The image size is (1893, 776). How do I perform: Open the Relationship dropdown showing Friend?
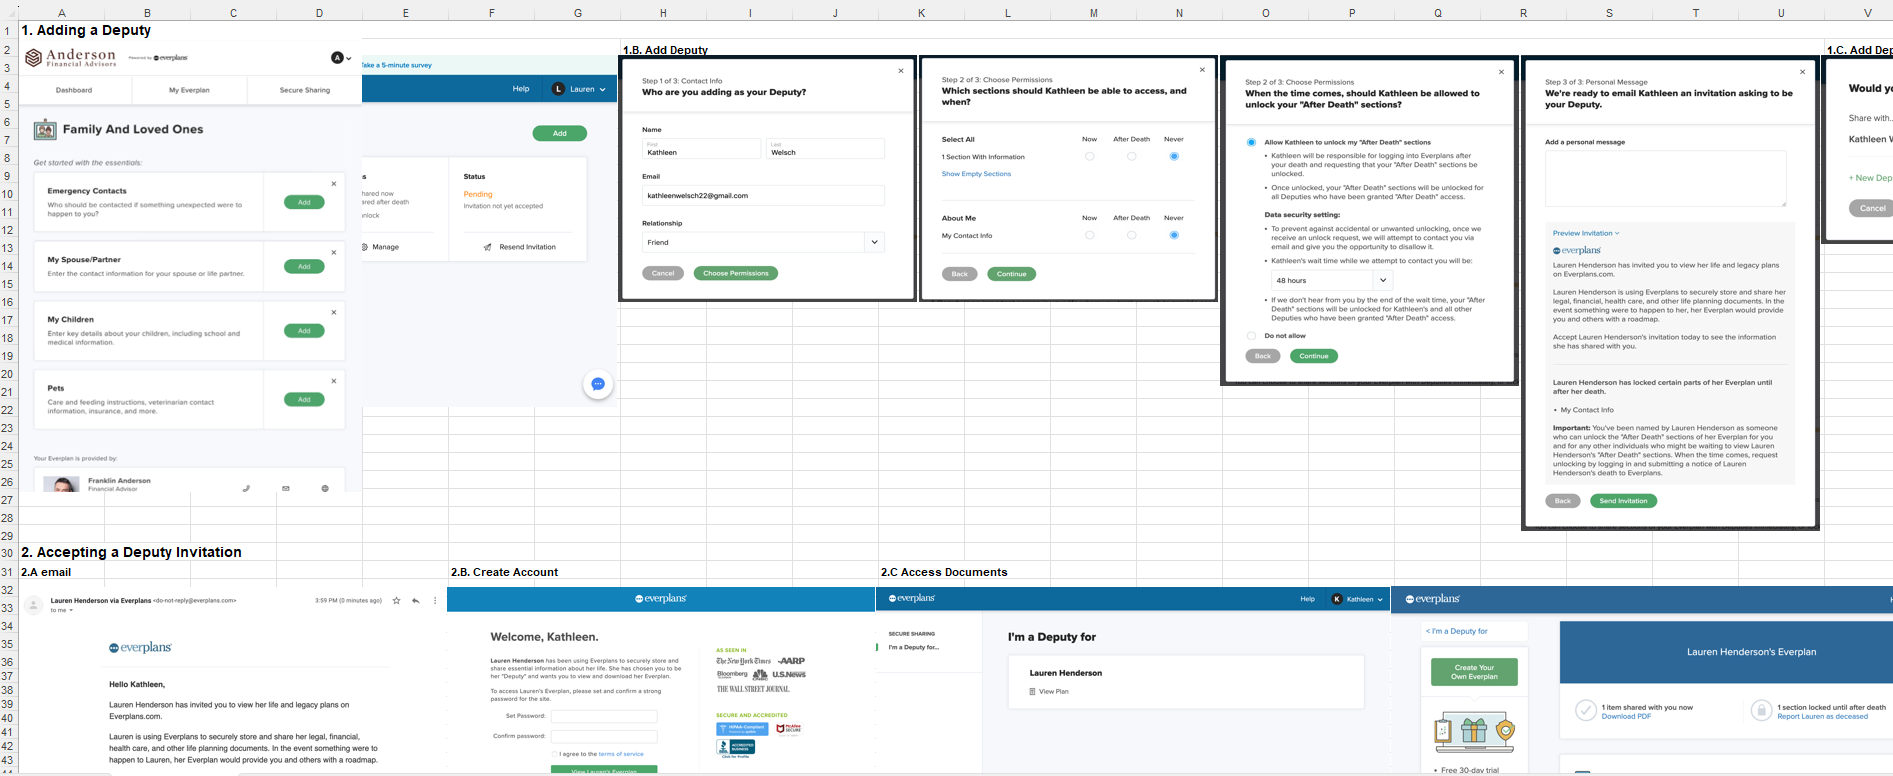tap(874, 242)
